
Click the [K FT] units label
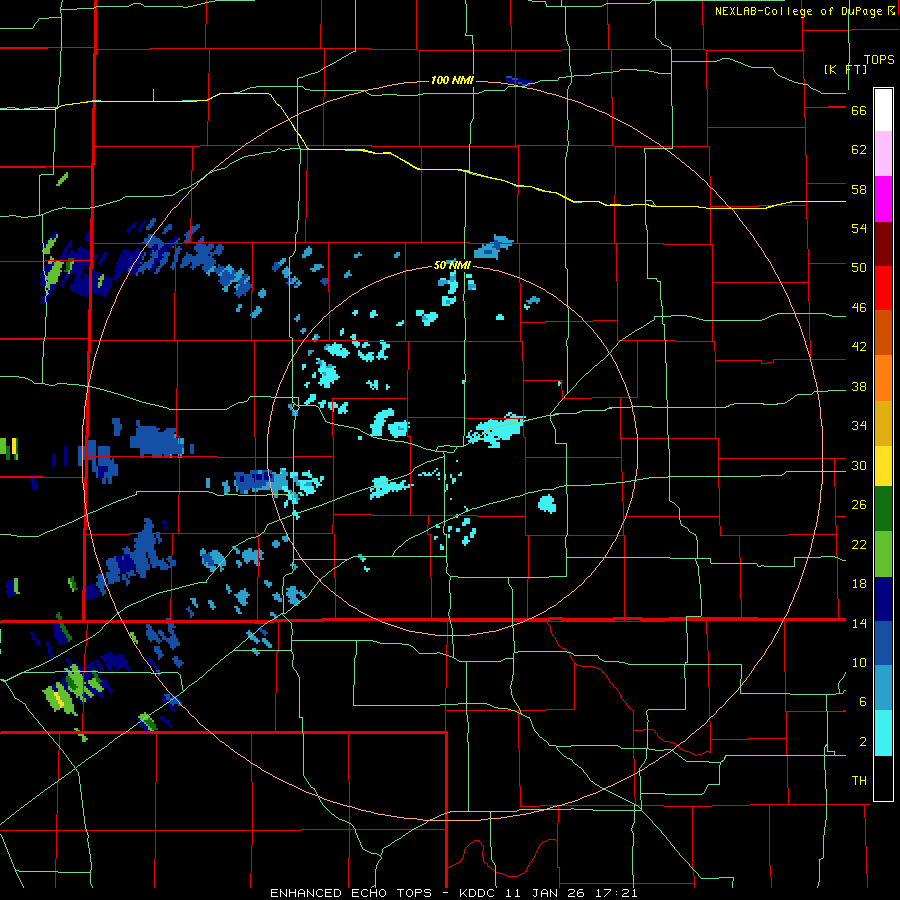(x=845, y=69)
